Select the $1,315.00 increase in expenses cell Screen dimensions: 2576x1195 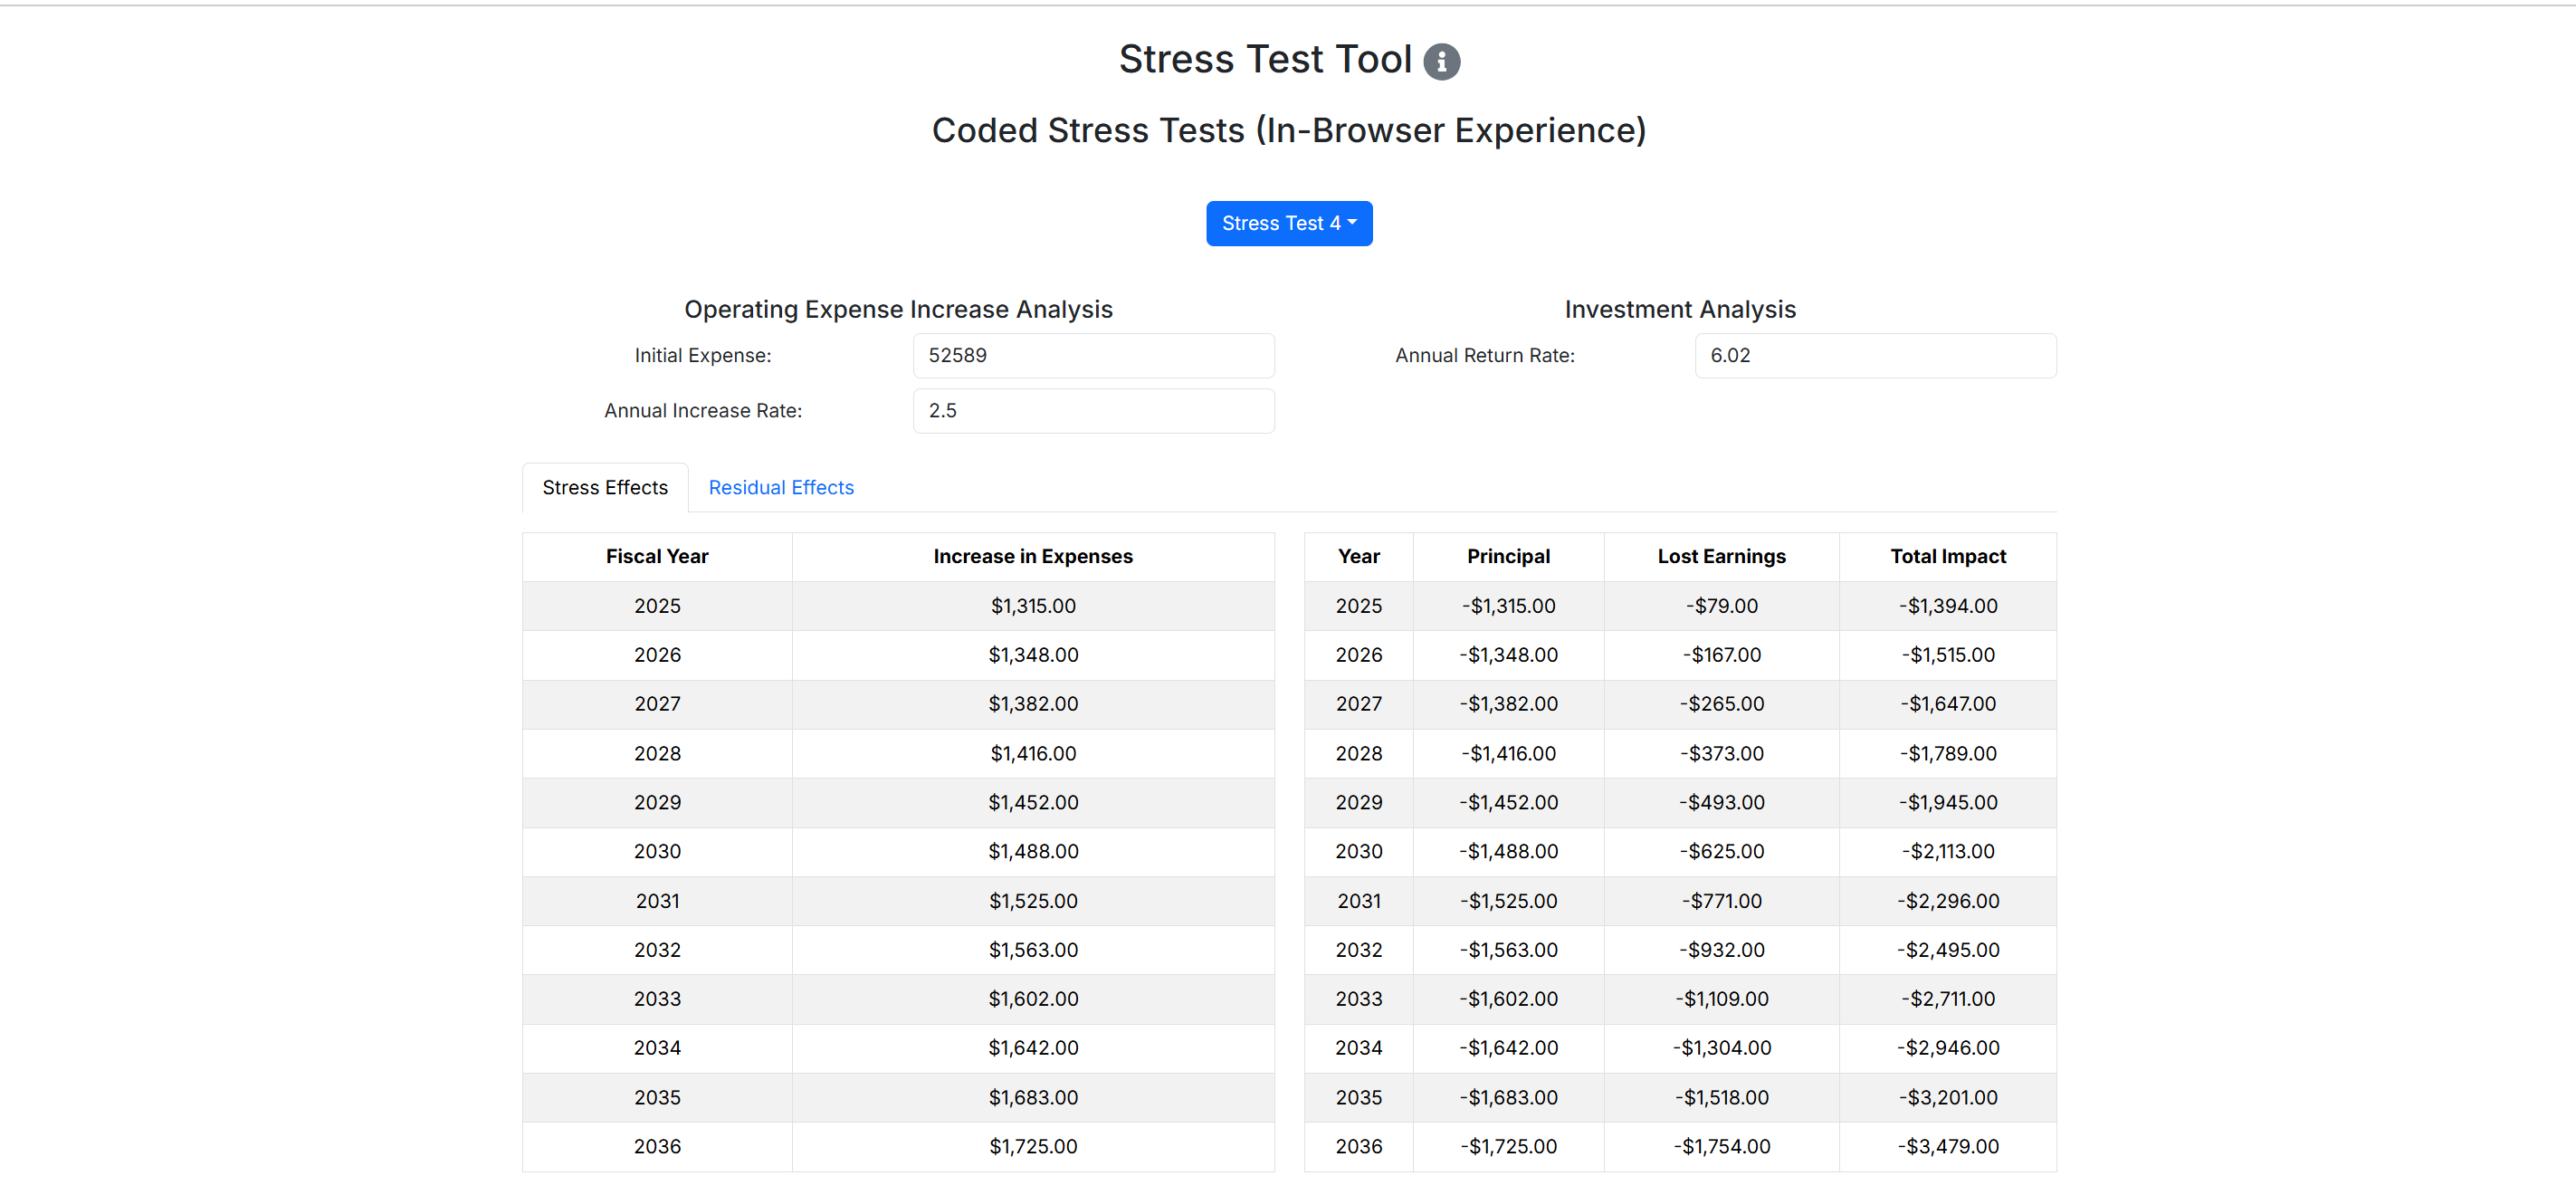click(1033, 606)
